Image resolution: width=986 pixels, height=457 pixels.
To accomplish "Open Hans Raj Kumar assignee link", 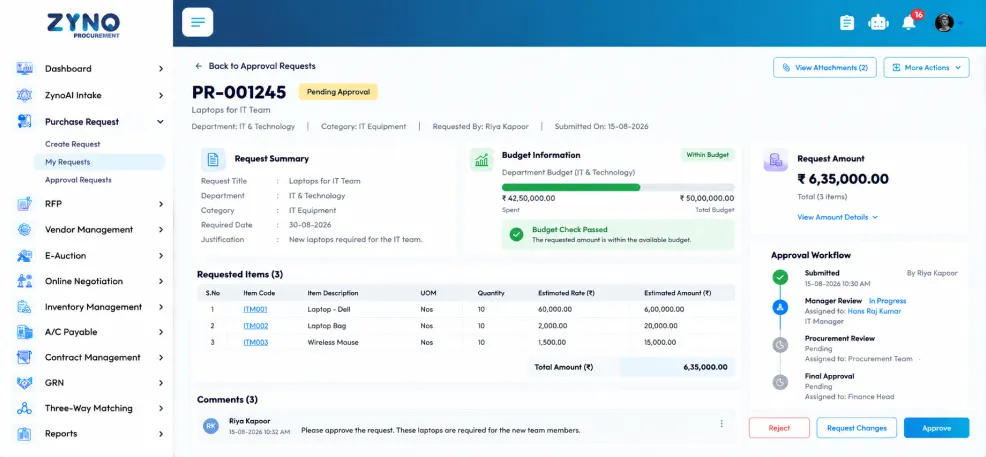I will pos(874,311).
